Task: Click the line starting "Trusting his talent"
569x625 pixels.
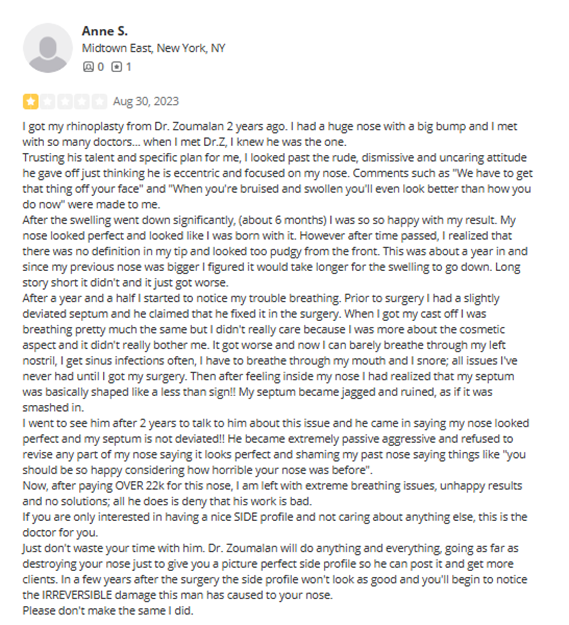Action: 275,157
